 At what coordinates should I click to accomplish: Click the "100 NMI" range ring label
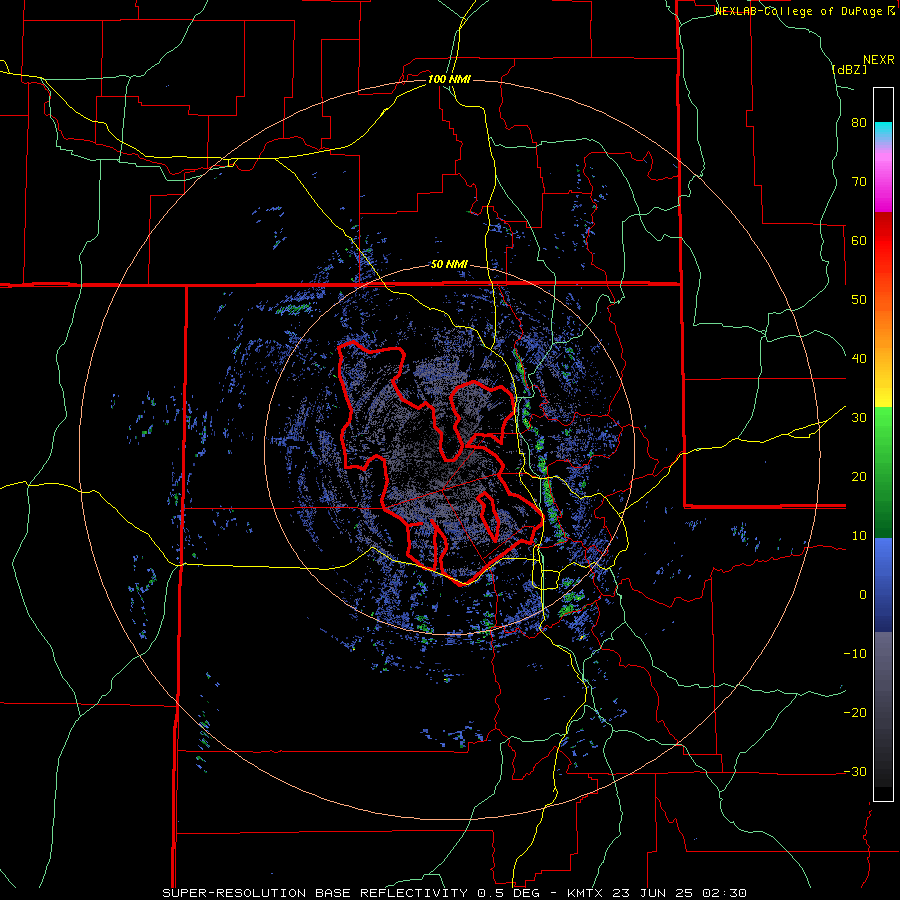pyautogui.click(x=449, y=79)
